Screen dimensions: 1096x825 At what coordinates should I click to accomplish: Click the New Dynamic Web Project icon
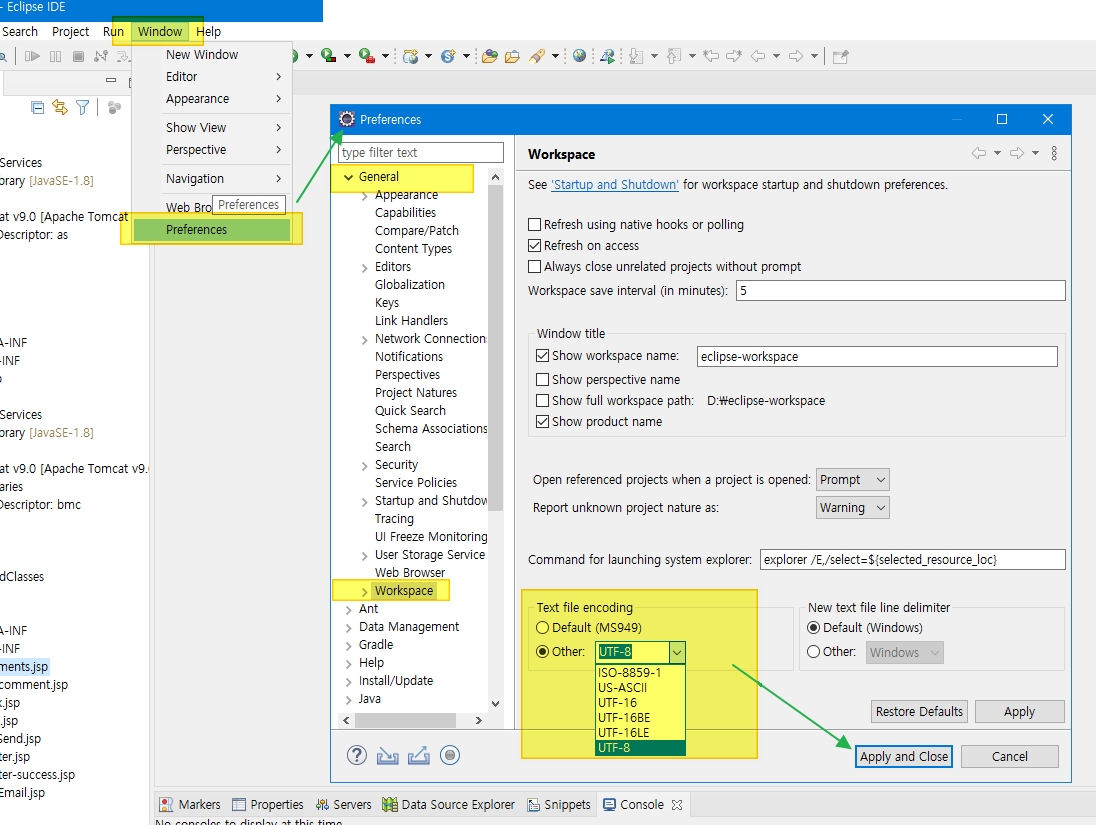411,56
